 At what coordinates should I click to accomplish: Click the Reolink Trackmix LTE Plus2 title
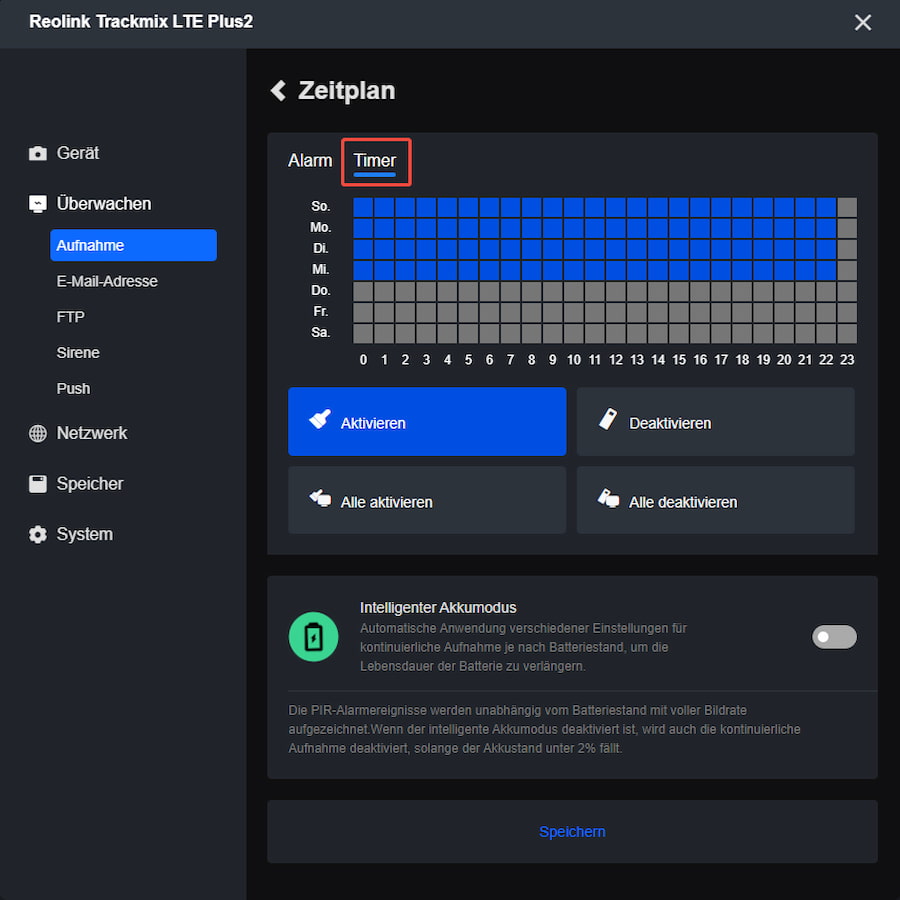click(141, 21)
